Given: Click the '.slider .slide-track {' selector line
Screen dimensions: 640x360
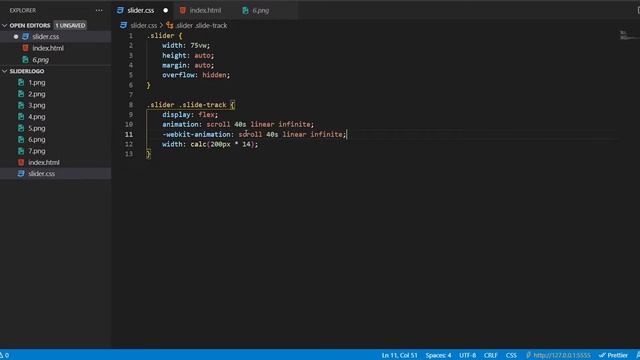Looking at the screenshot, I should click(x=191, y=105).
